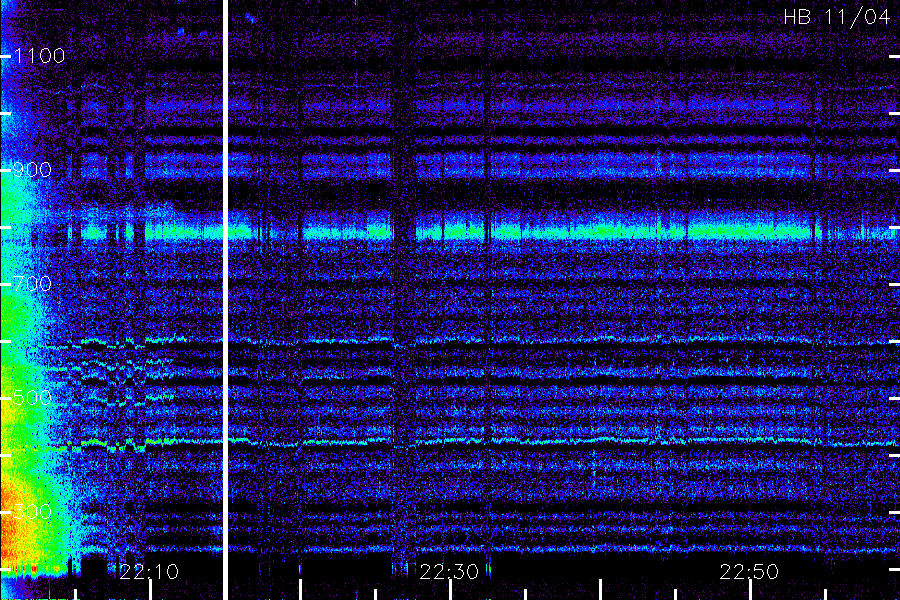The width and height of the screenshot is (900, 600).
Task: Select the white vertical cursor line
Action: coord(226,300)
